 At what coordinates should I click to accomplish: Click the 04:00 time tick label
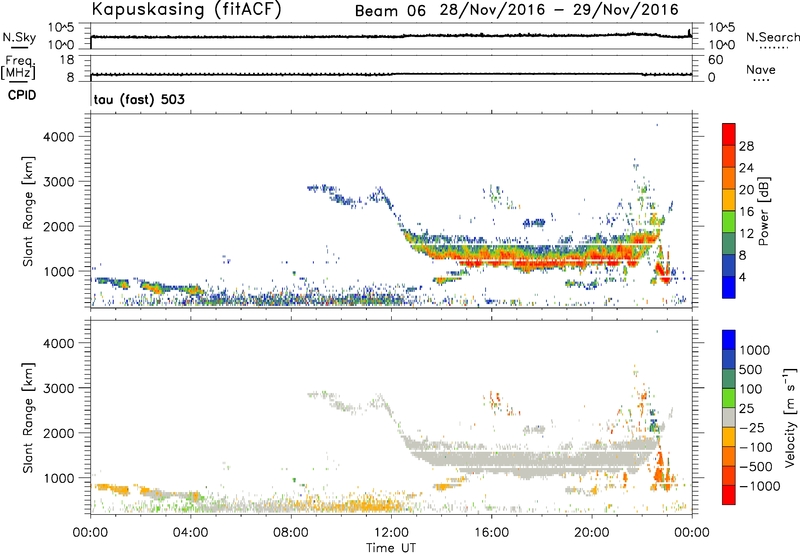click(191, 533)
